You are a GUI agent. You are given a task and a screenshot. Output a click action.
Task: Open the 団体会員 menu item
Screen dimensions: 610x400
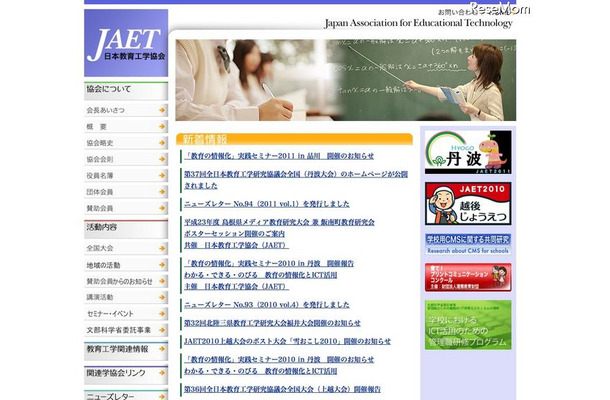126,192
